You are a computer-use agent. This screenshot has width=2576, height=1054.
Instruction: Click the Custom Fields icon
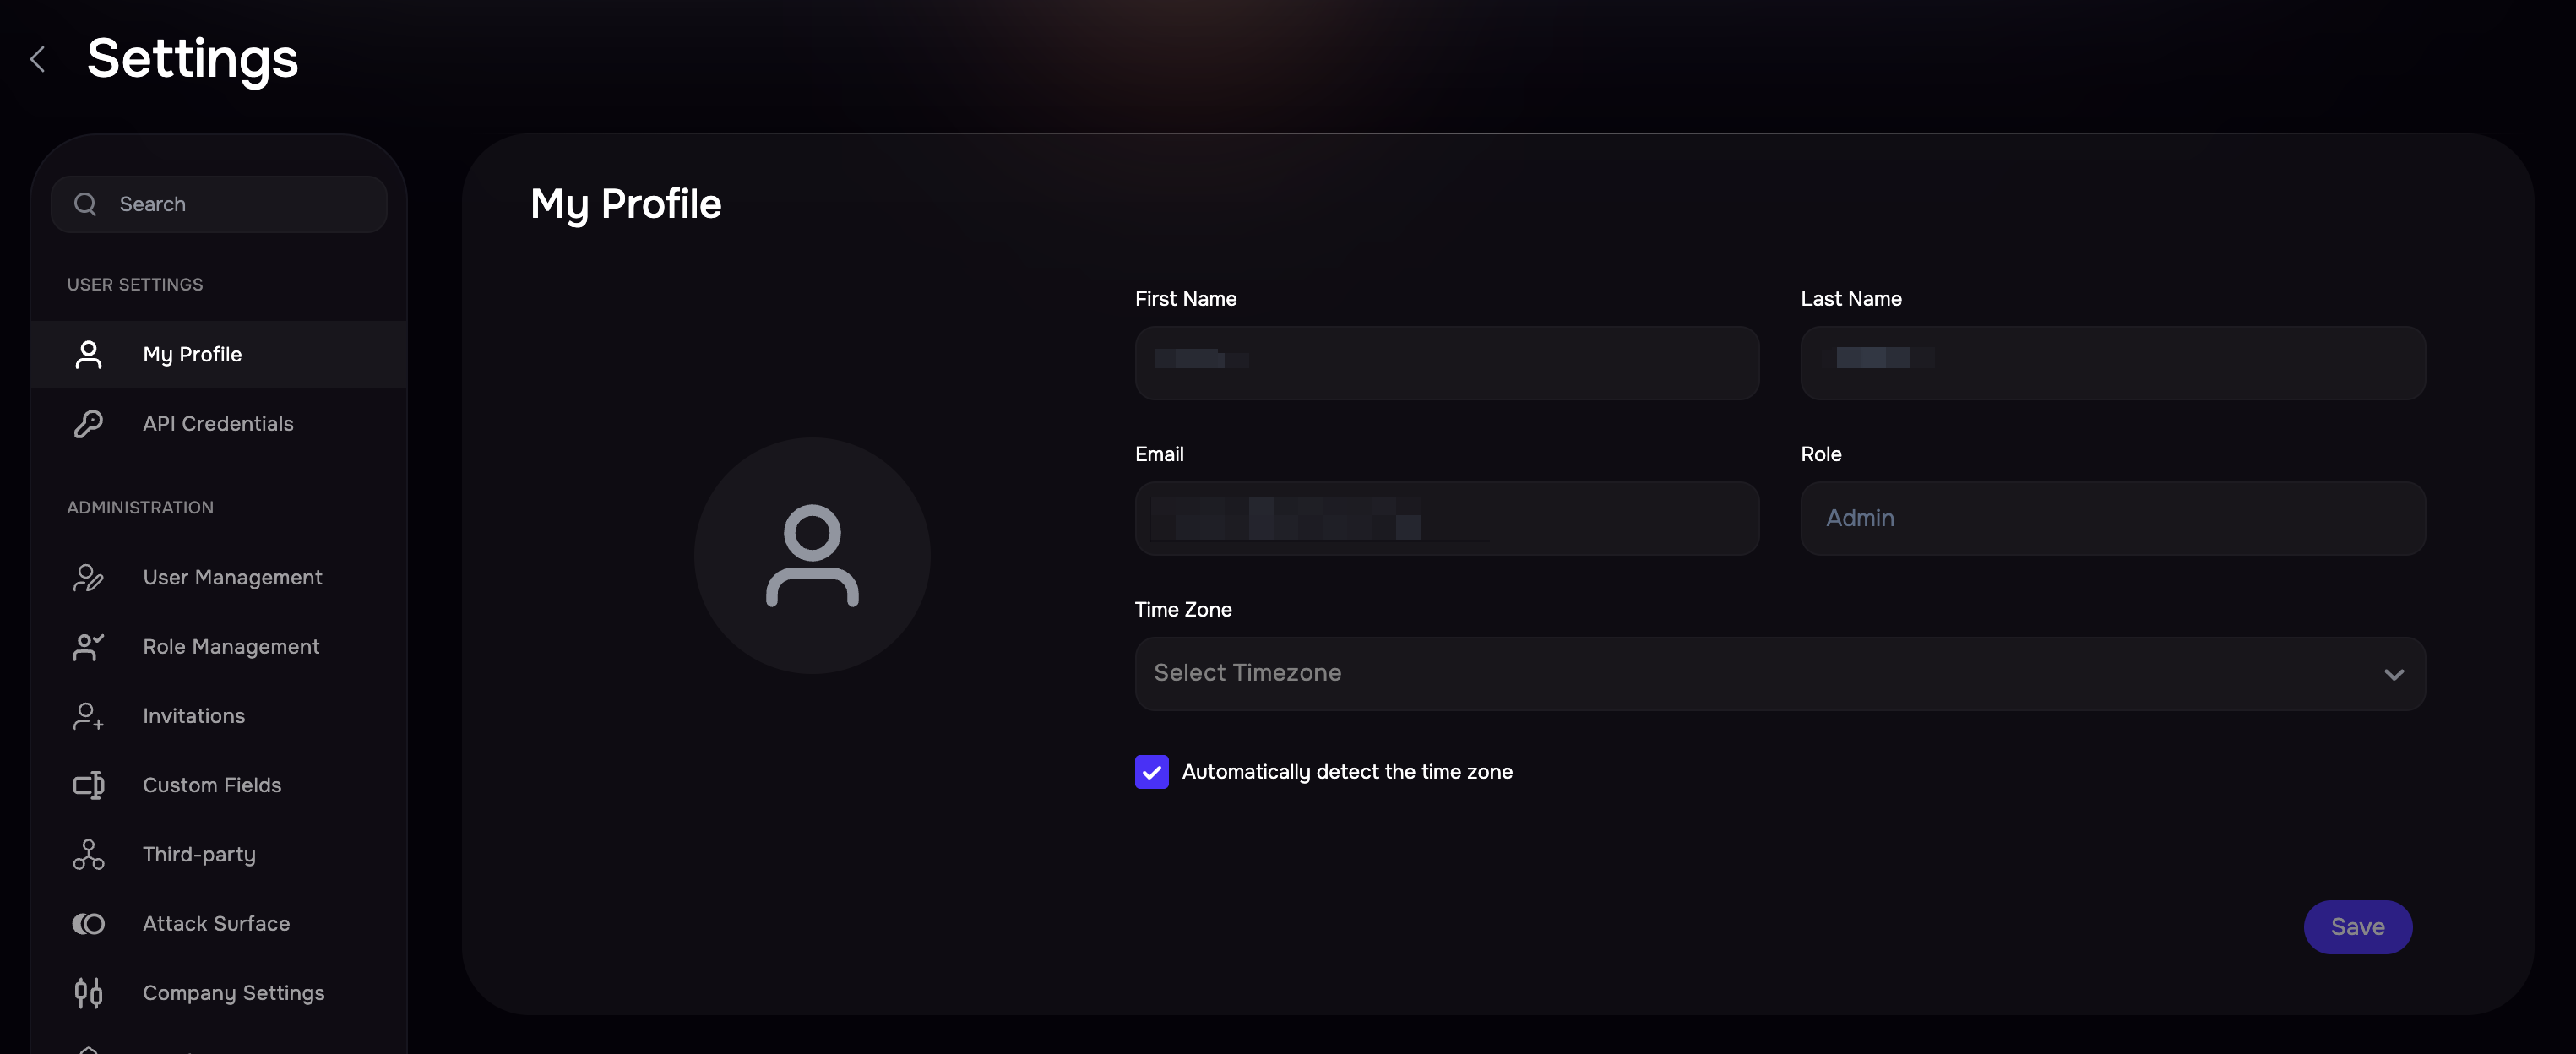88,785
